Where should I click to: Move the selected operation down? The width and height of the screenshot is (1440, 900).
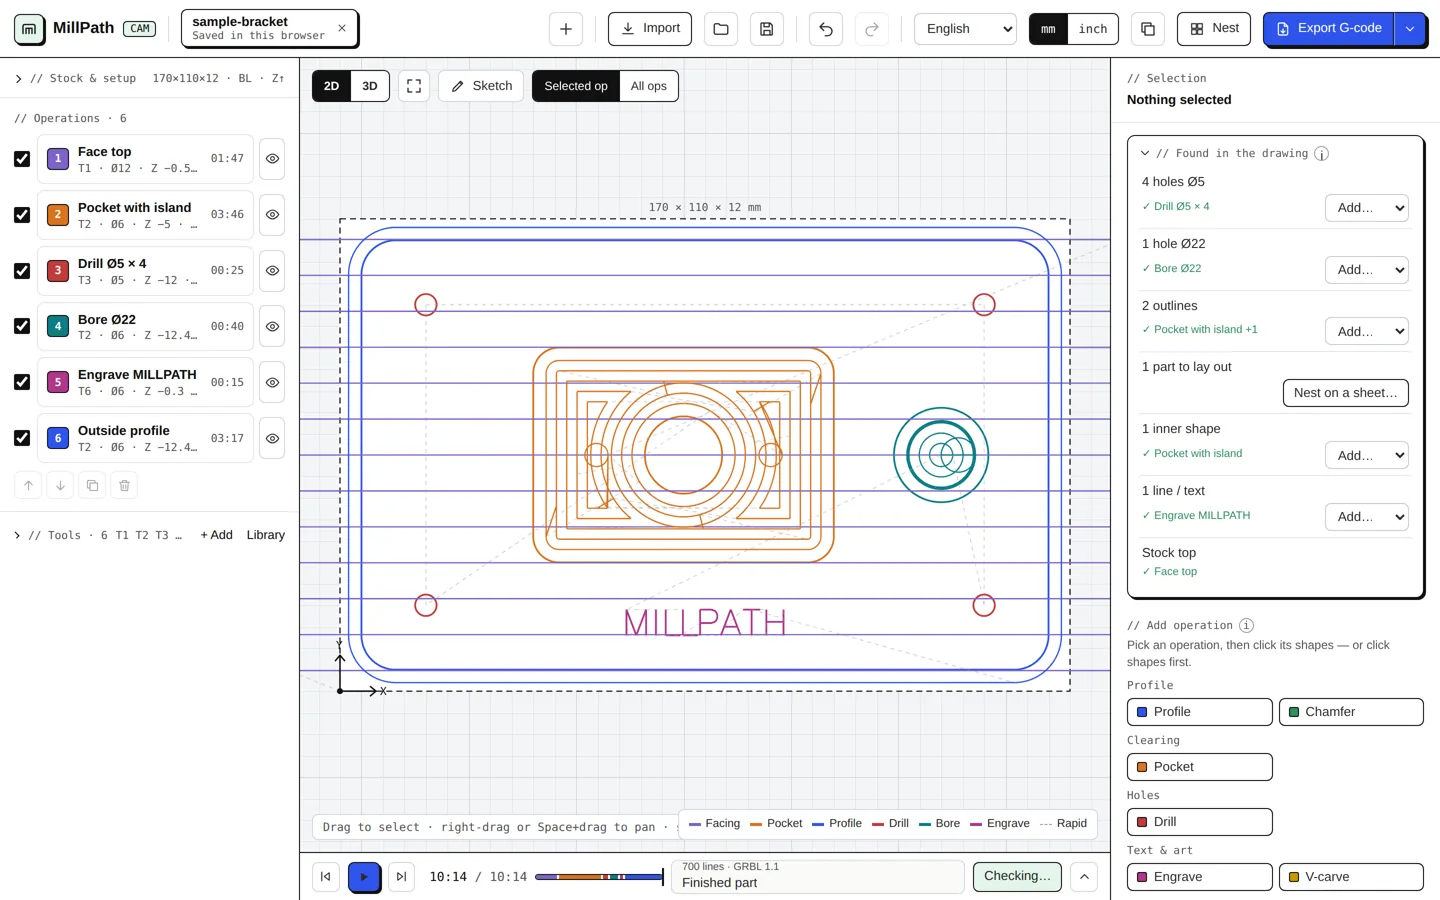[60, 485]
